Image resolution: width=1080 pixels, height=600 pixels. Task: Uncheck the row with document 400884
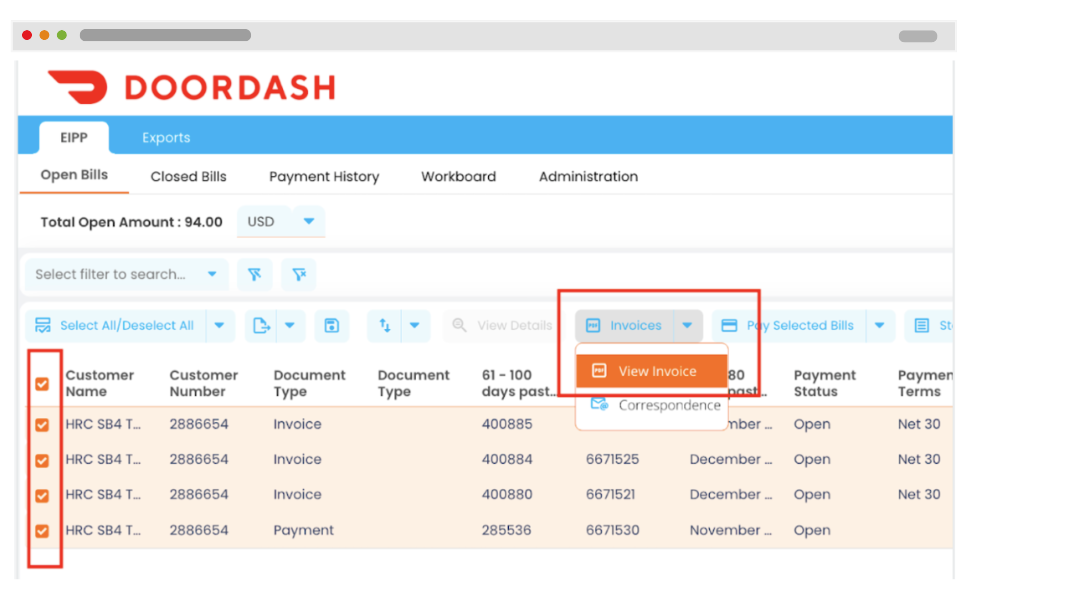pos(42,460)
